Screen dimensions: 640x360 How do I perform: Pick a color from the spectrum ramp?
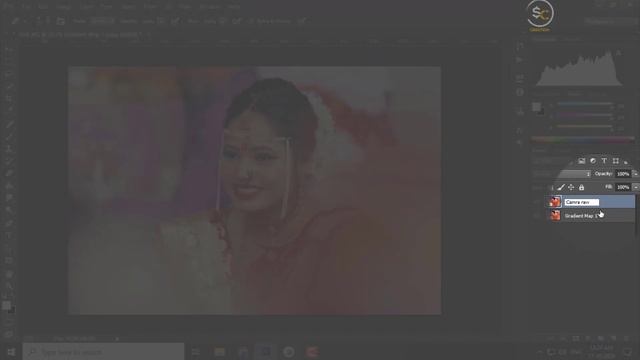click(582, 140)
